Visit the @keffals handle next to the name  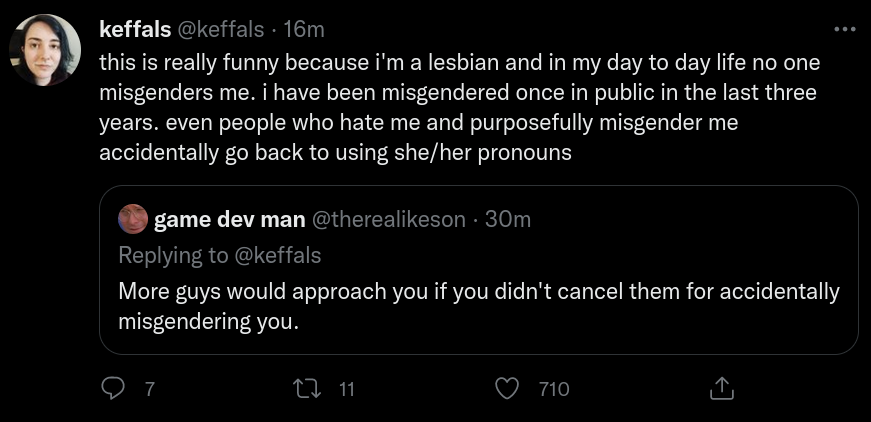click(x=220, y=29)
